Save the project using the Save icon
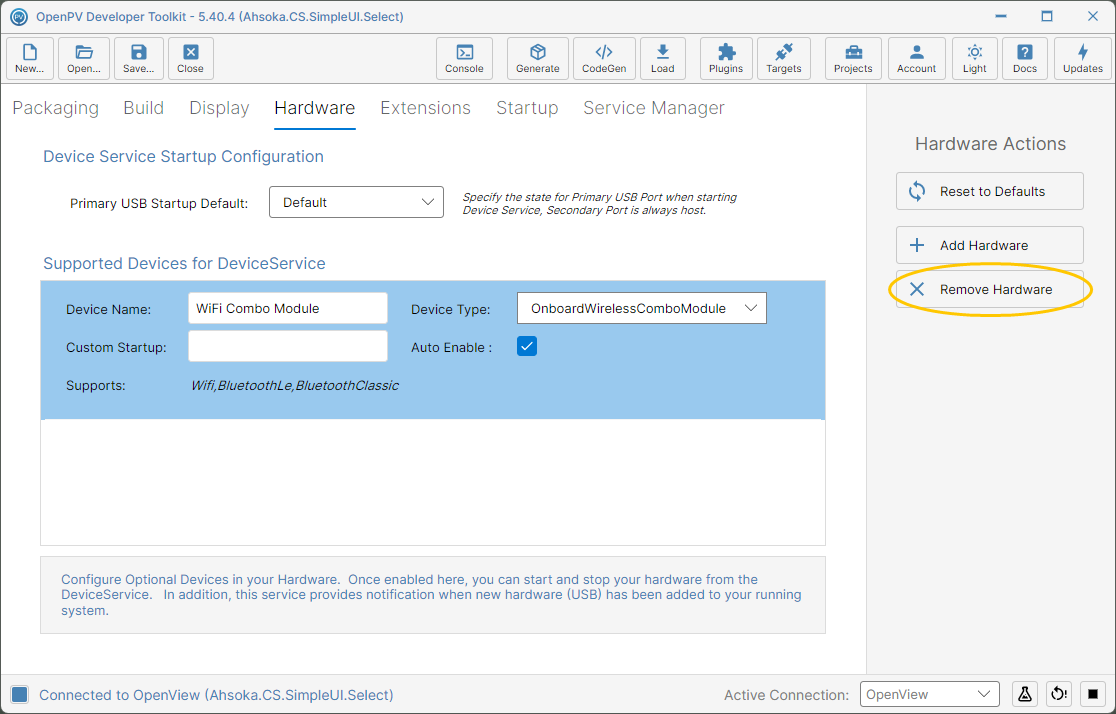The image size is (1116, 714). click(x=139, y=58)
